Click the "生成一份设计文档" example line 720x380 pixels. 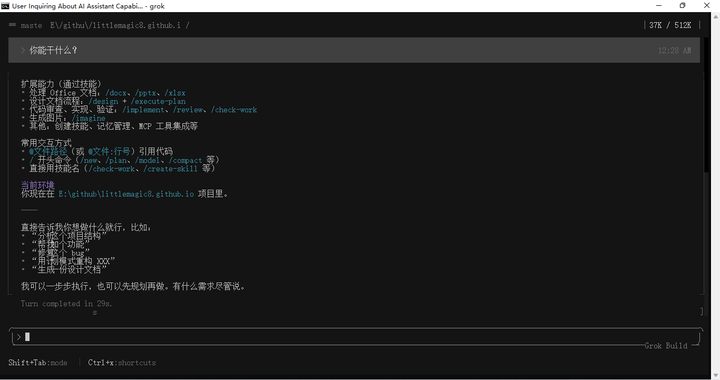coord(69,269)
